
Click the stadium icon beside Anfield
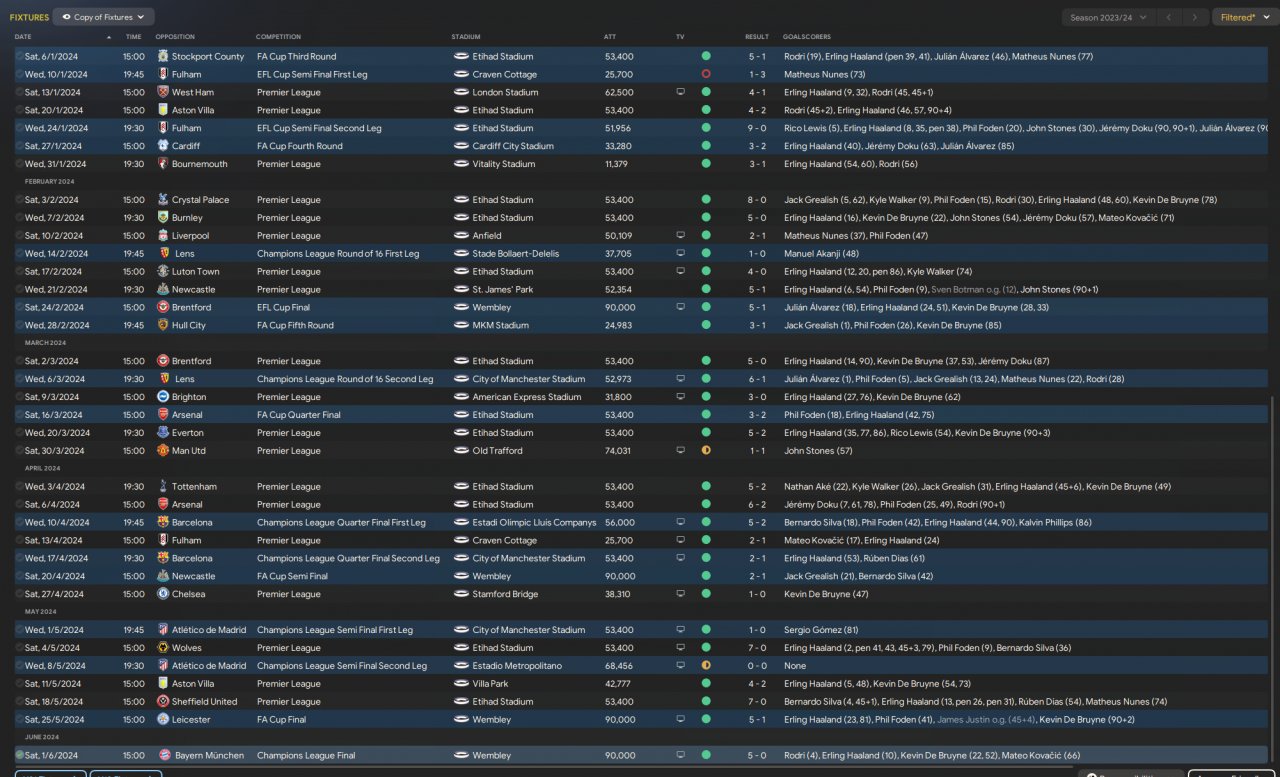click(x=461, y=236)
